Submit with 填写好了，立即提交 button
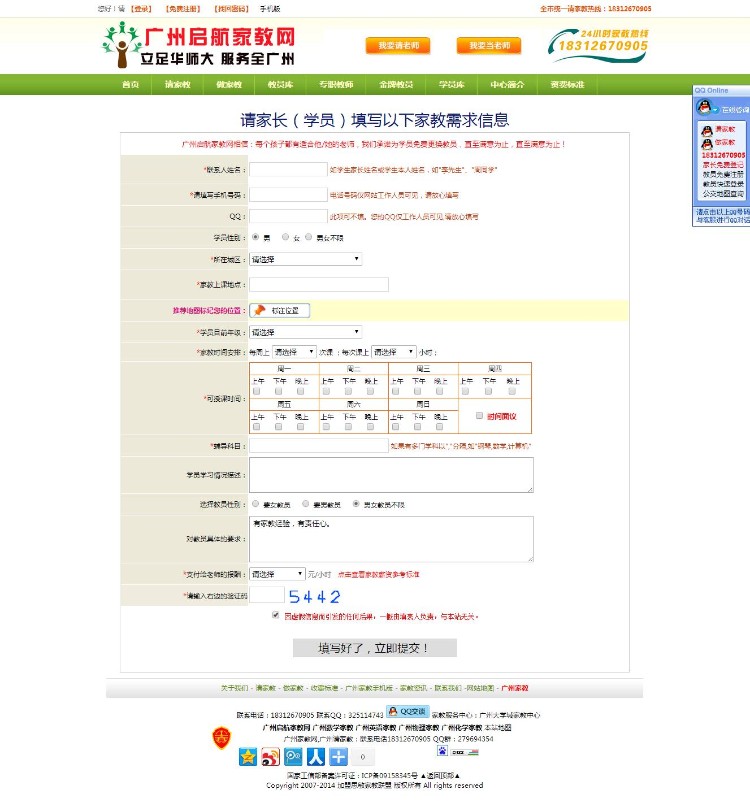Image resolution: width=750 pixels, height=807 pixels. (x=375, y=648)
